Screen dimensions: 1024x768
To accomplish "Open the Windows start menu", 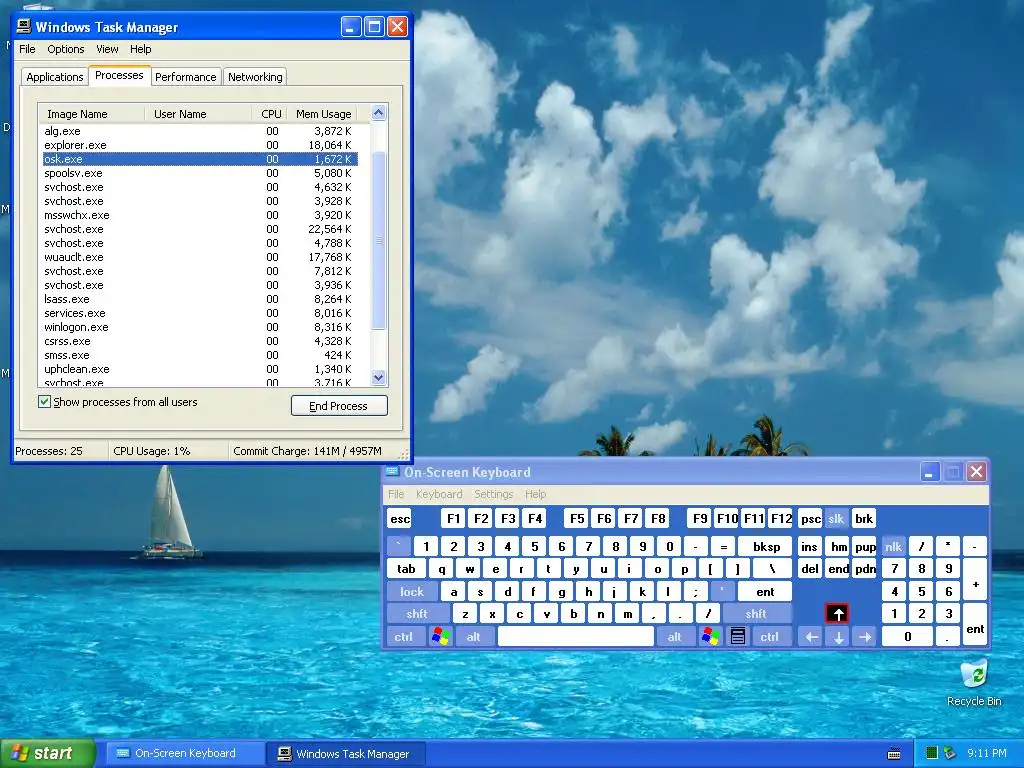I will 47,753.
